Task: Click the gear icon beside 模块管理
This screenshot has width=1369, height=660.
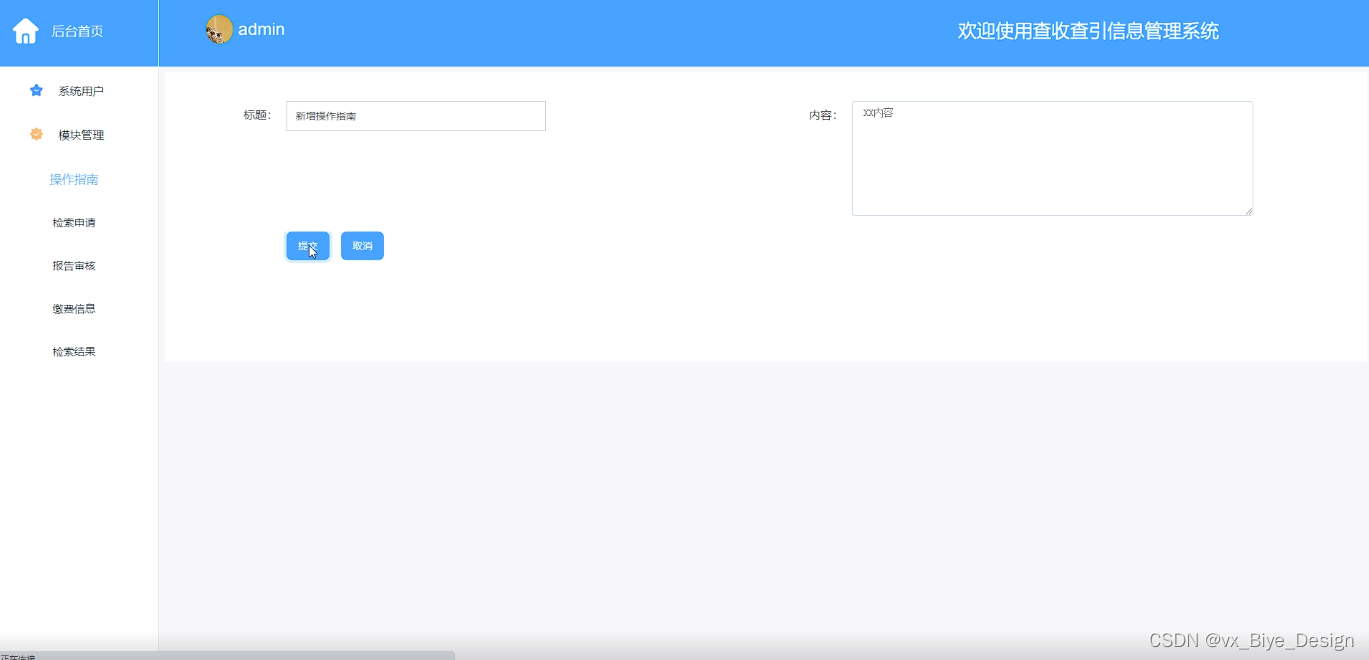Action: (37, 134)
